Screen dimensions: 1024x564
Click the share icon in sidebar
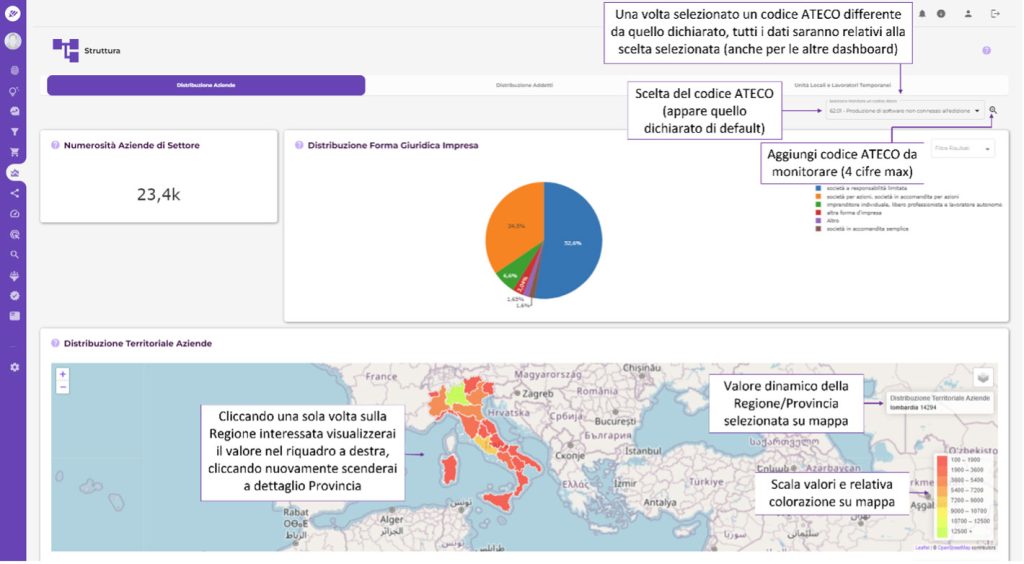pyautogui.click(x=14, y=193)
